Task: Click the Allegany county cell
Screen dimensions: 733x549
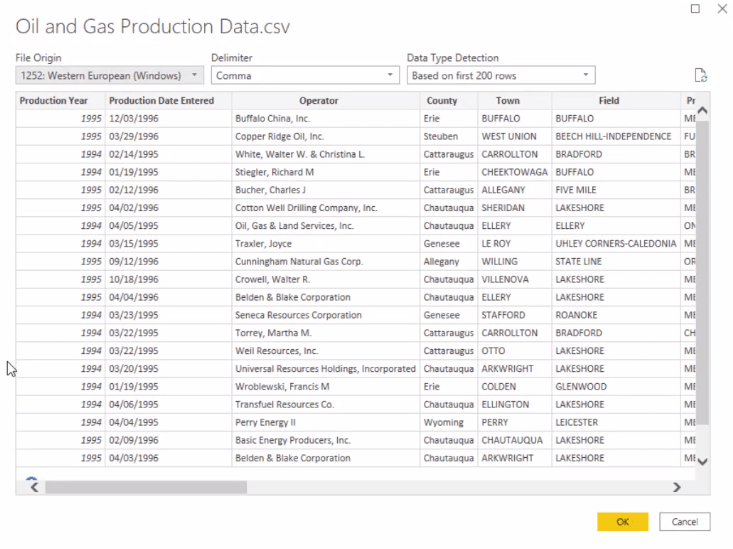Action: tap(449, 261)
